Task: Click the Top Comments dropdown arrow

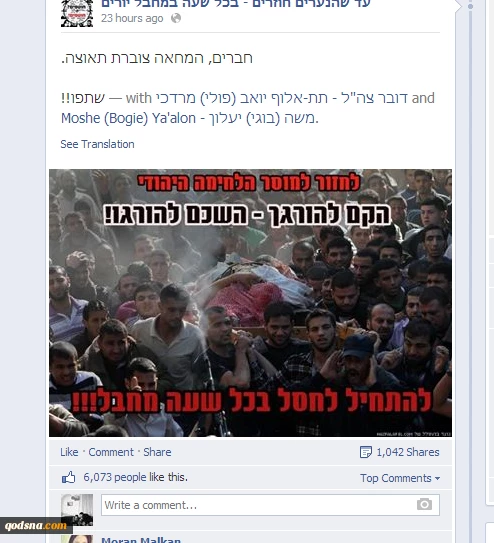Action: tap(437, 479)
